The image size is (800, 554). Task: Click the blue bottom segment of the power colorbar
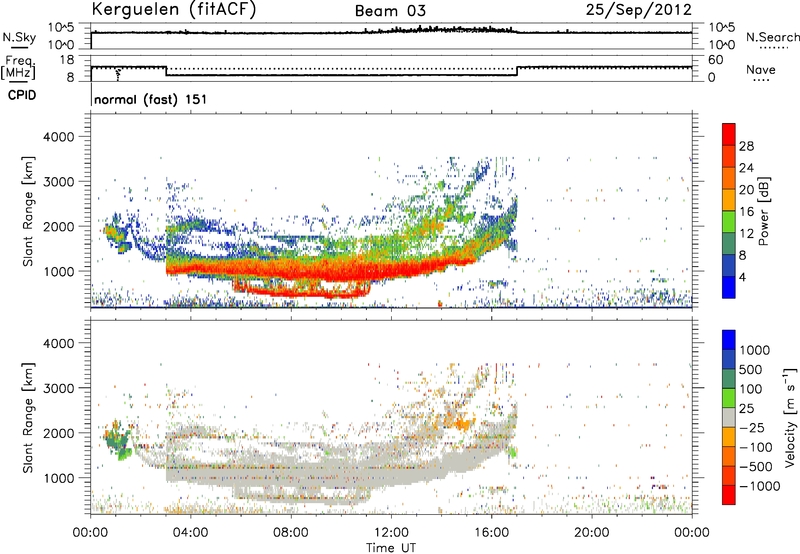[x=729, y=287]
